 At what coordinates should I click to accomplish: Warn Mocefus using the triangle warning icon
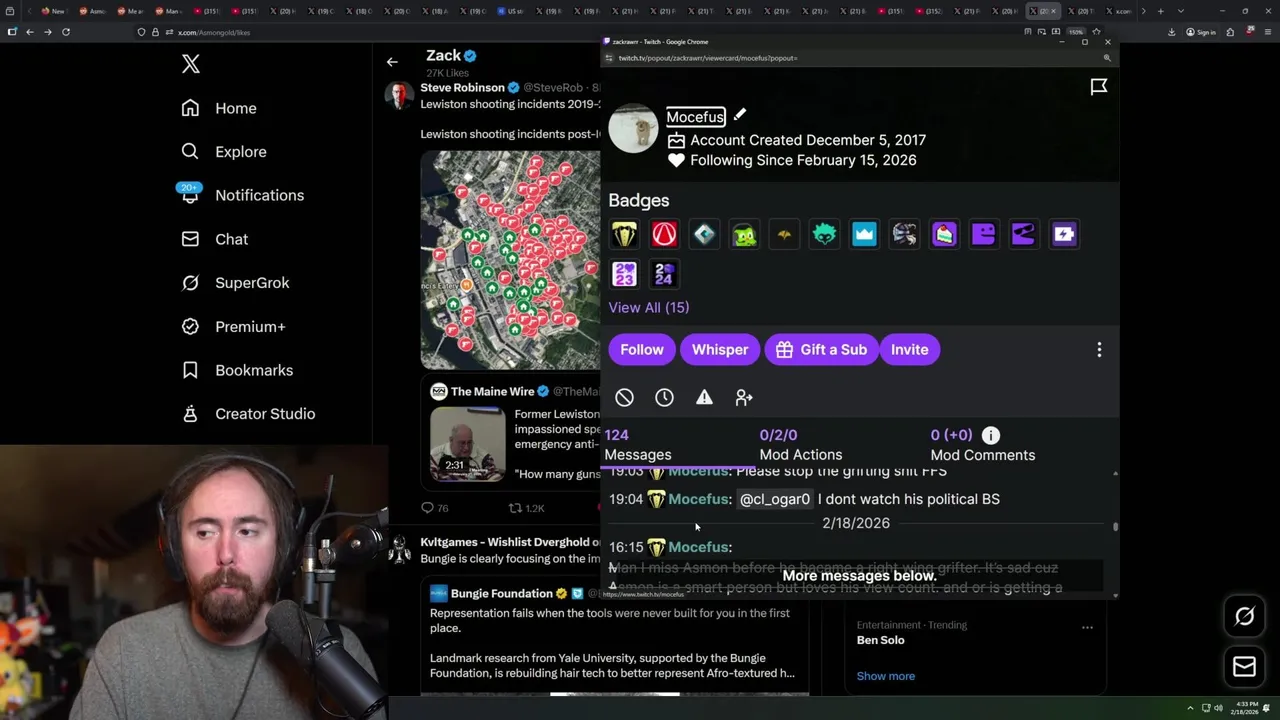[x=704, y=398]
